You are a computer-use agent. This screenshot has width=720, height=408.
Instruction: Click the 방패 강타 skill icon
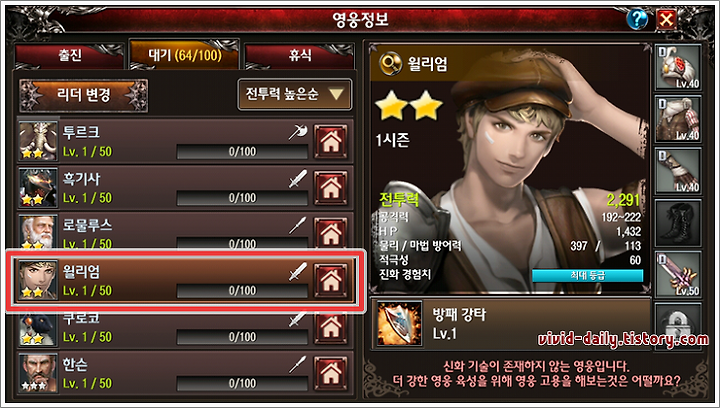click(x=399, y=324)
